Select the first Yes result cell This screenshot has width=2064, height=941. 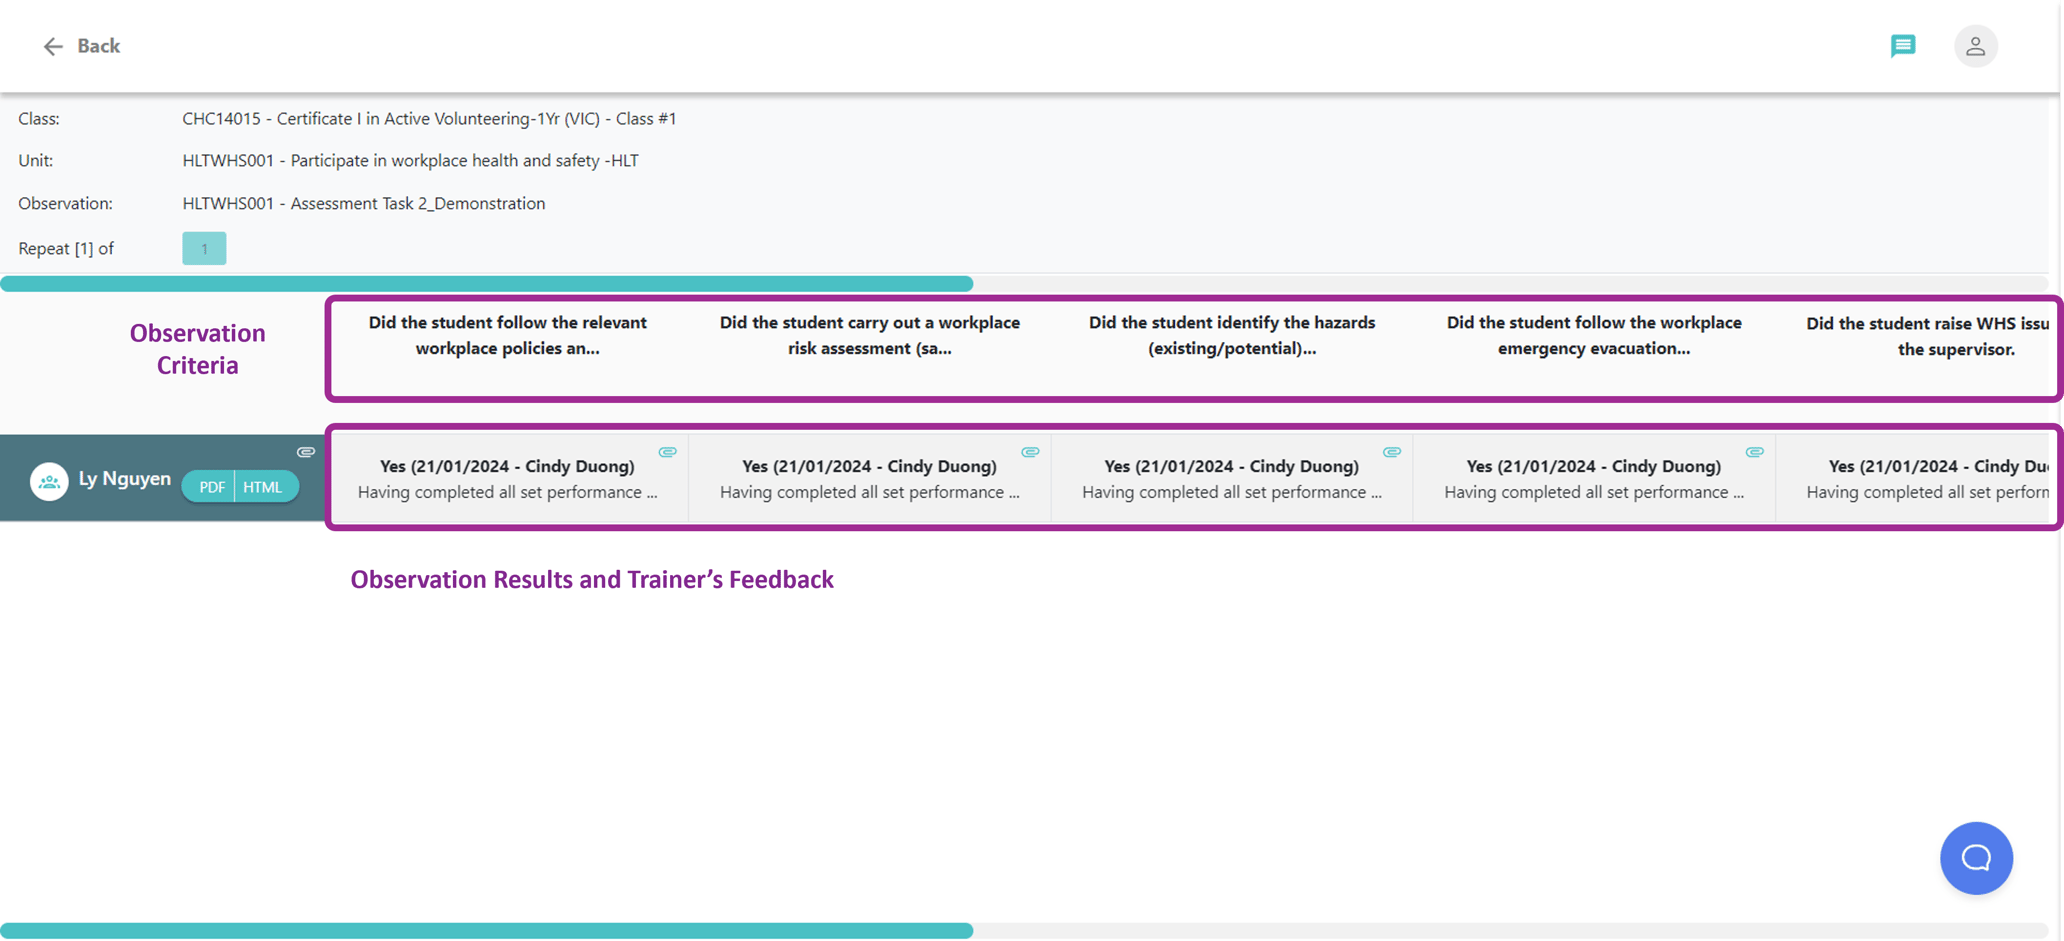click(x=507, y=478)
